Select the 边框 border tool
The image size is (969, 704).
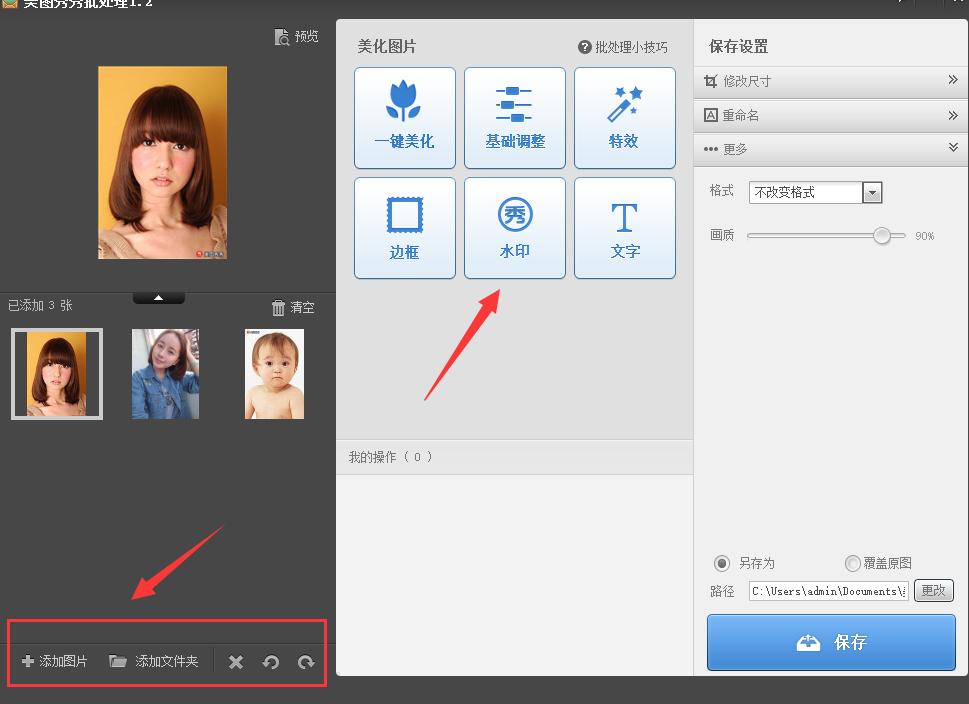pos(405,228)
